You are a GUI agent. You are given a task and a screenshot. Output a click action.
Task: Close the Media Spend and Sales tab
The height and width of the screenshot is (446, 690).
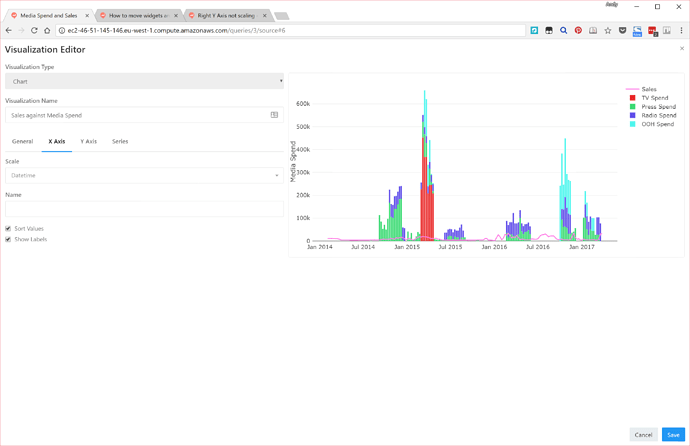coord(87,15)
